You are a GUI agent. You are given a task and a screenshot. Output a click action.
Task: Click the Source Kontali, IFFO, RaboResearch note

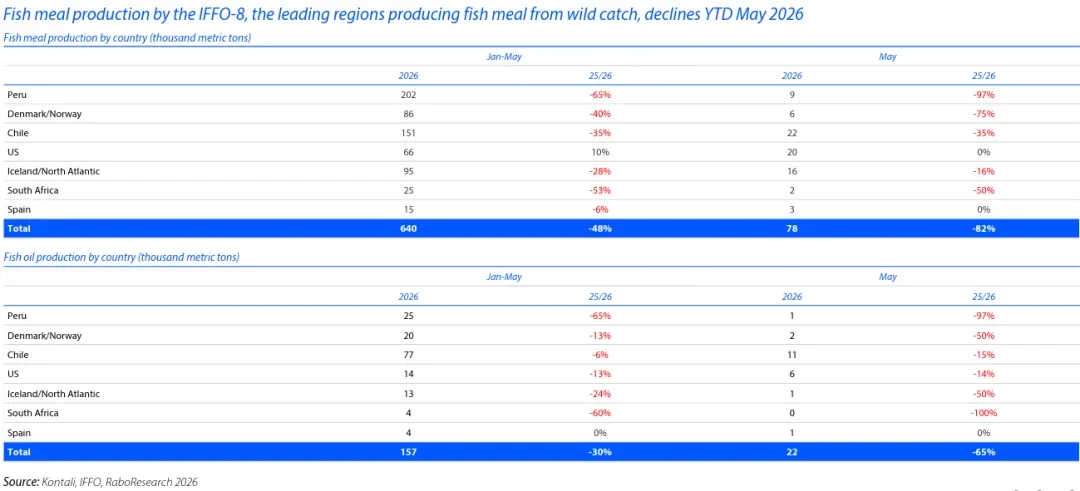101,482
